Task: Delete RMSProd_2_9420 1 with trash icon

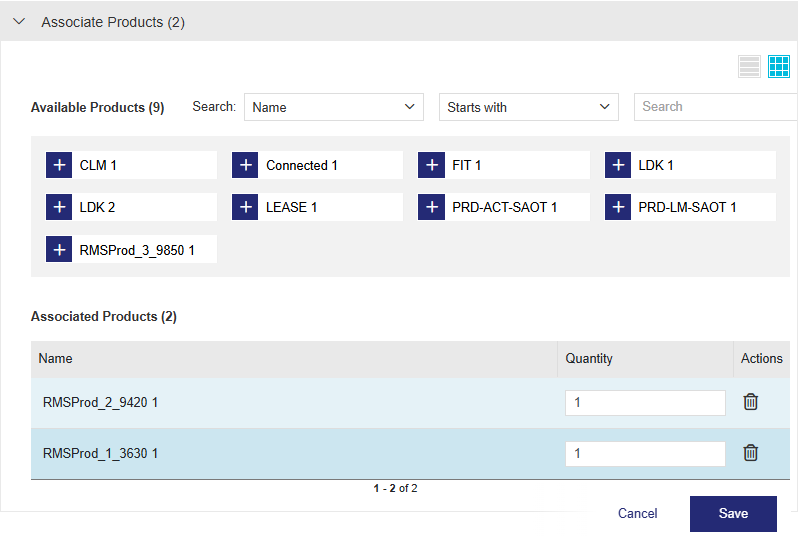Action: (x=750, y=402)
